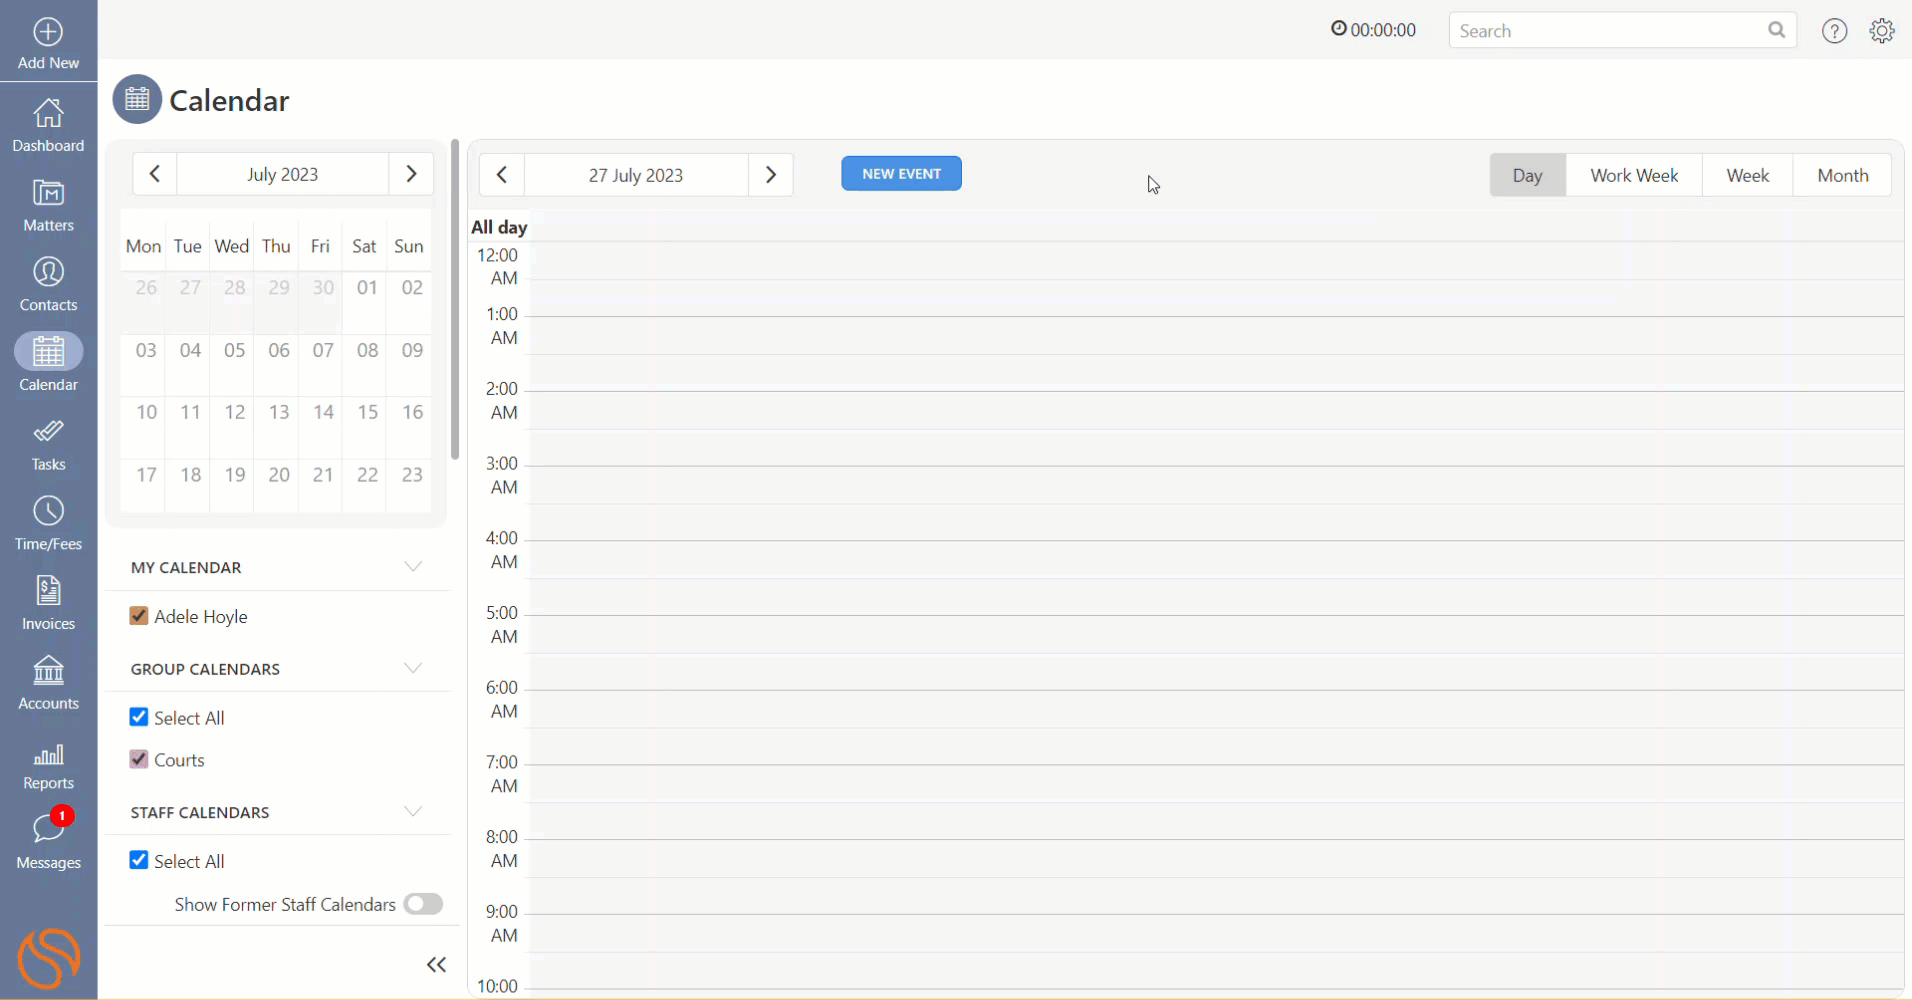Screen dimensions: 1912x1000
Task: Click the 1:00 AM time slot
Action: coord(1215,335)
